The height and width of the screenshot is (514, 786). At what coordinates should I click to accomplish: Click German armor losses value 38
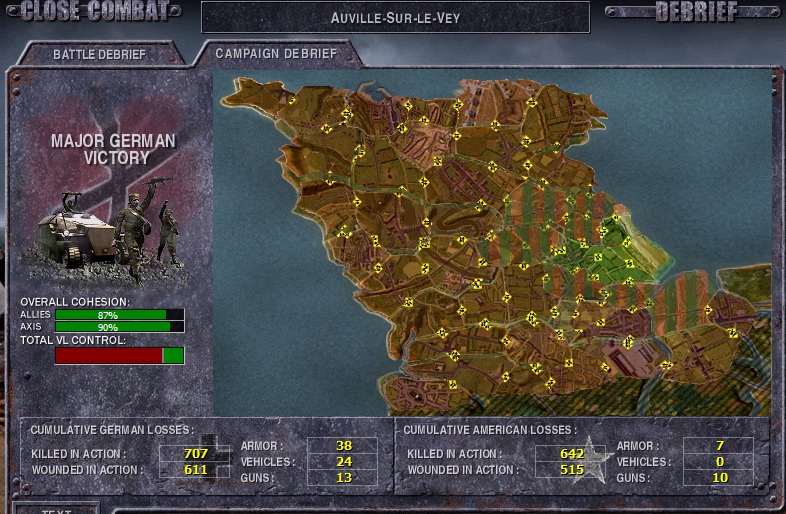point(343,445)
